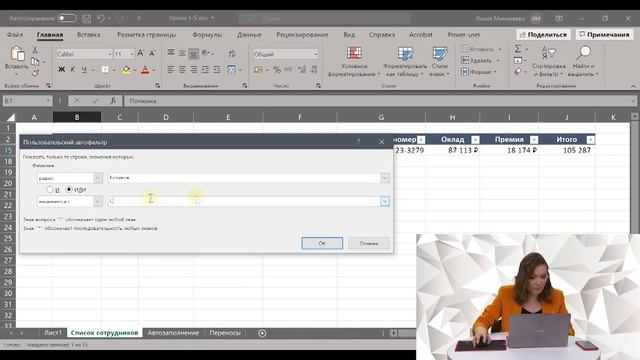Click the Удалить cells button
This screenshot has height=360, width=640.
[x=480, y=60]
